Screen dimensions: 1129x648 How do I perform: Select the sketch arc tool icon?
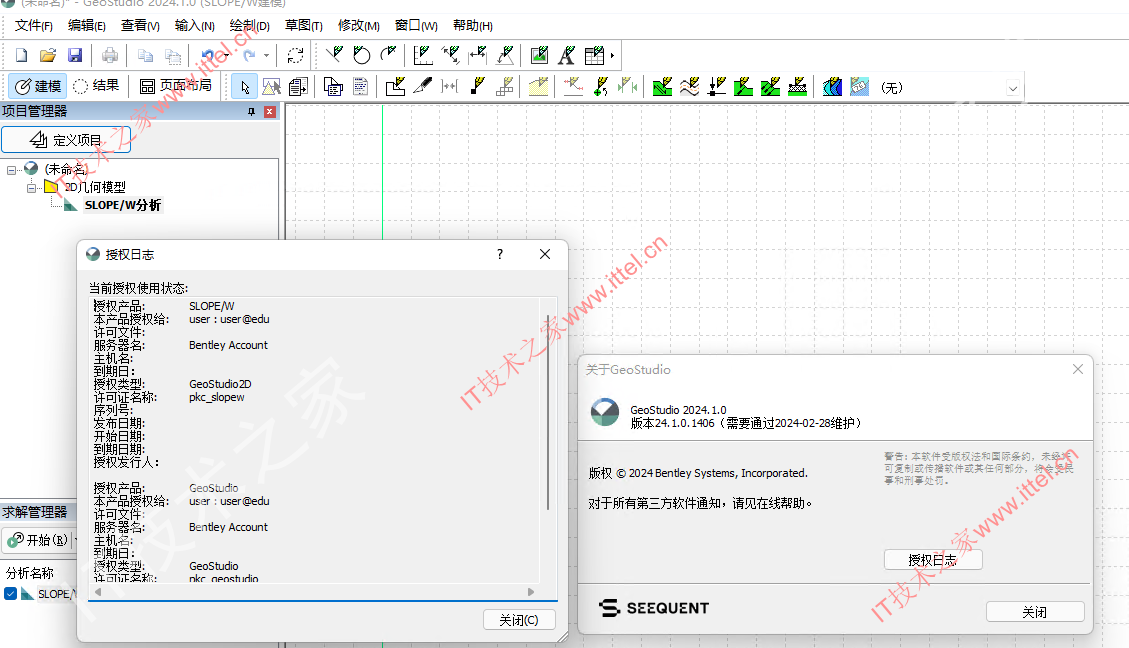(389, 55)
